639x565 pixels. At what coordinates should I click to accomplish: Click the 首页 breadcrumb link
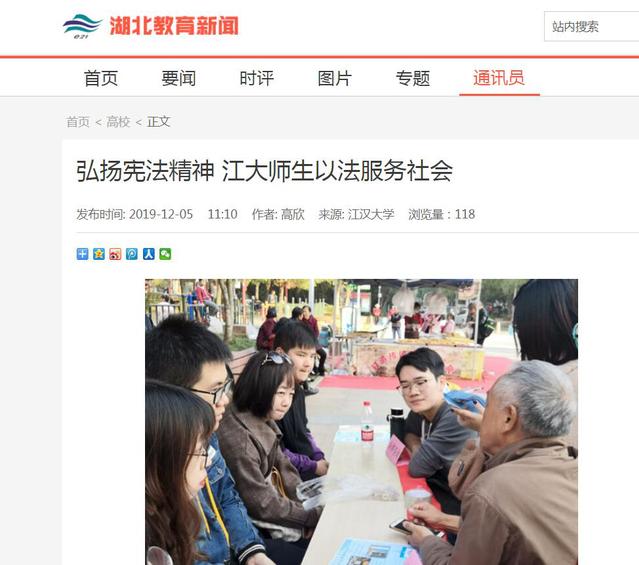pos(78,121)
